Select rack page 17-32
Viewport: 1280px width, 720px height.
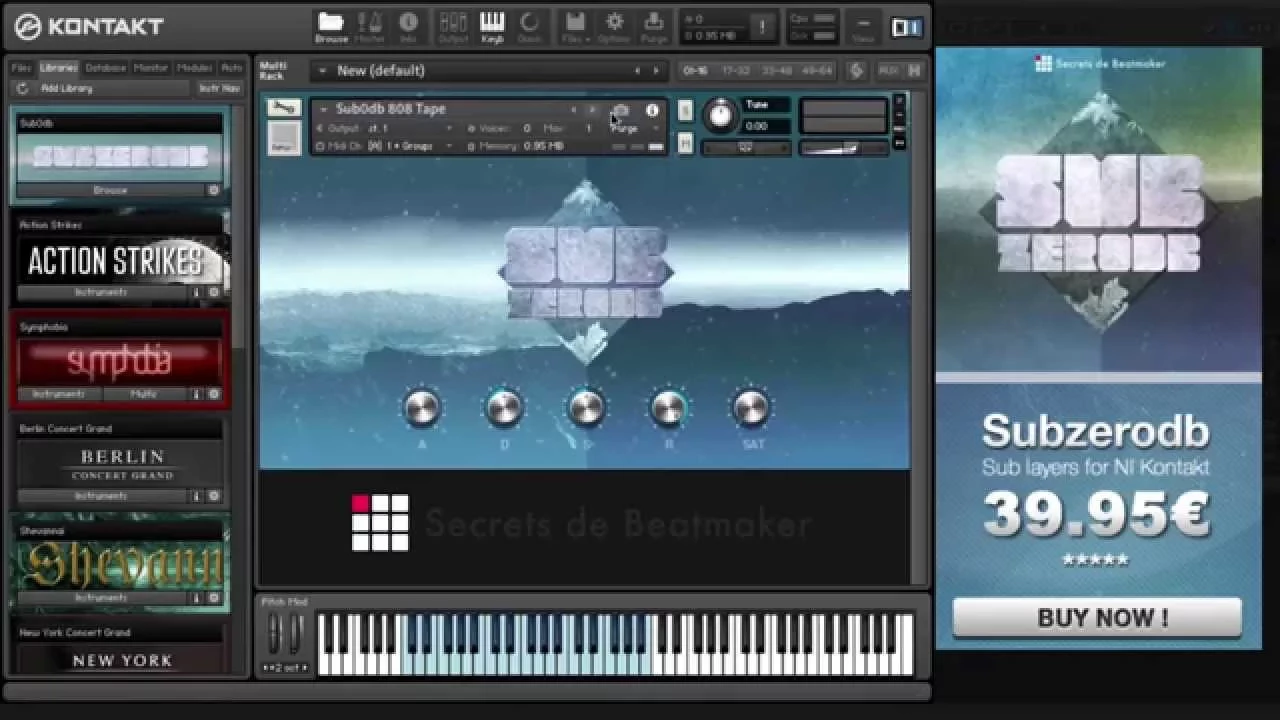pos(735,71)
